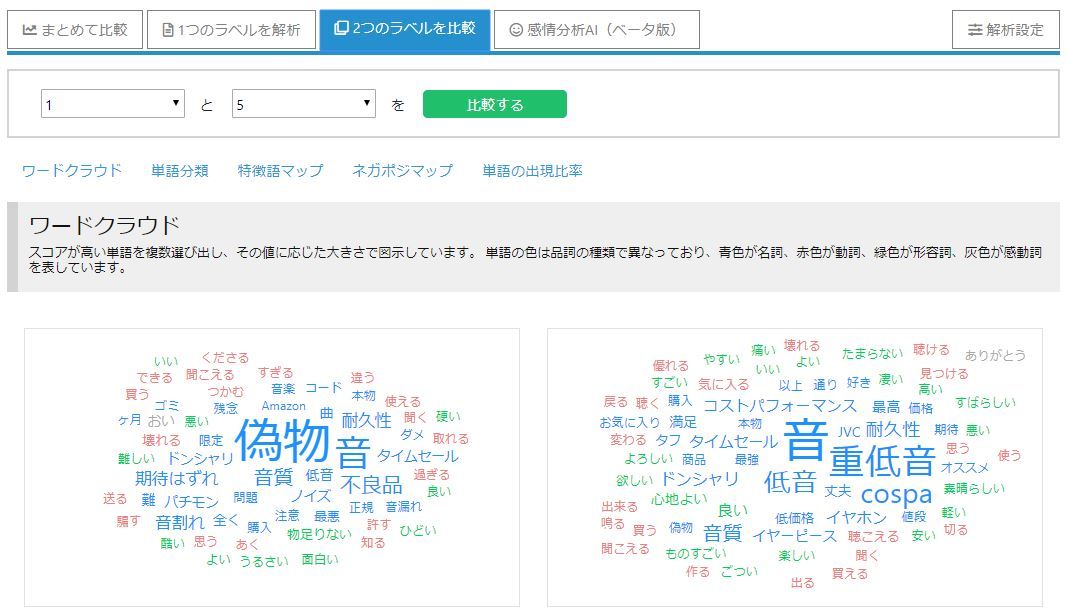The height and width of the screenshot is (614, 1068).
Task: Expand the second label dropdown showing 5
Action: (303, 104)
